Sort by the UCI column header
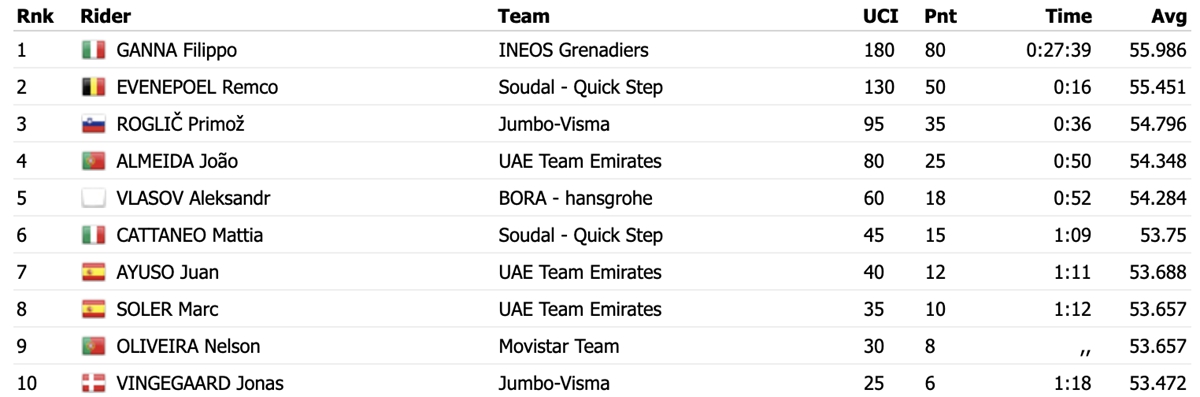Screen dimensions: 1200x397 click(x=880, y=16)
